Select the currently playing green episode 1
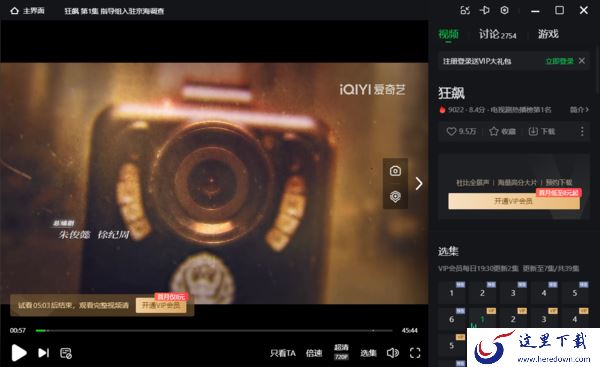 pyautogui.click(x=483, y=319)
